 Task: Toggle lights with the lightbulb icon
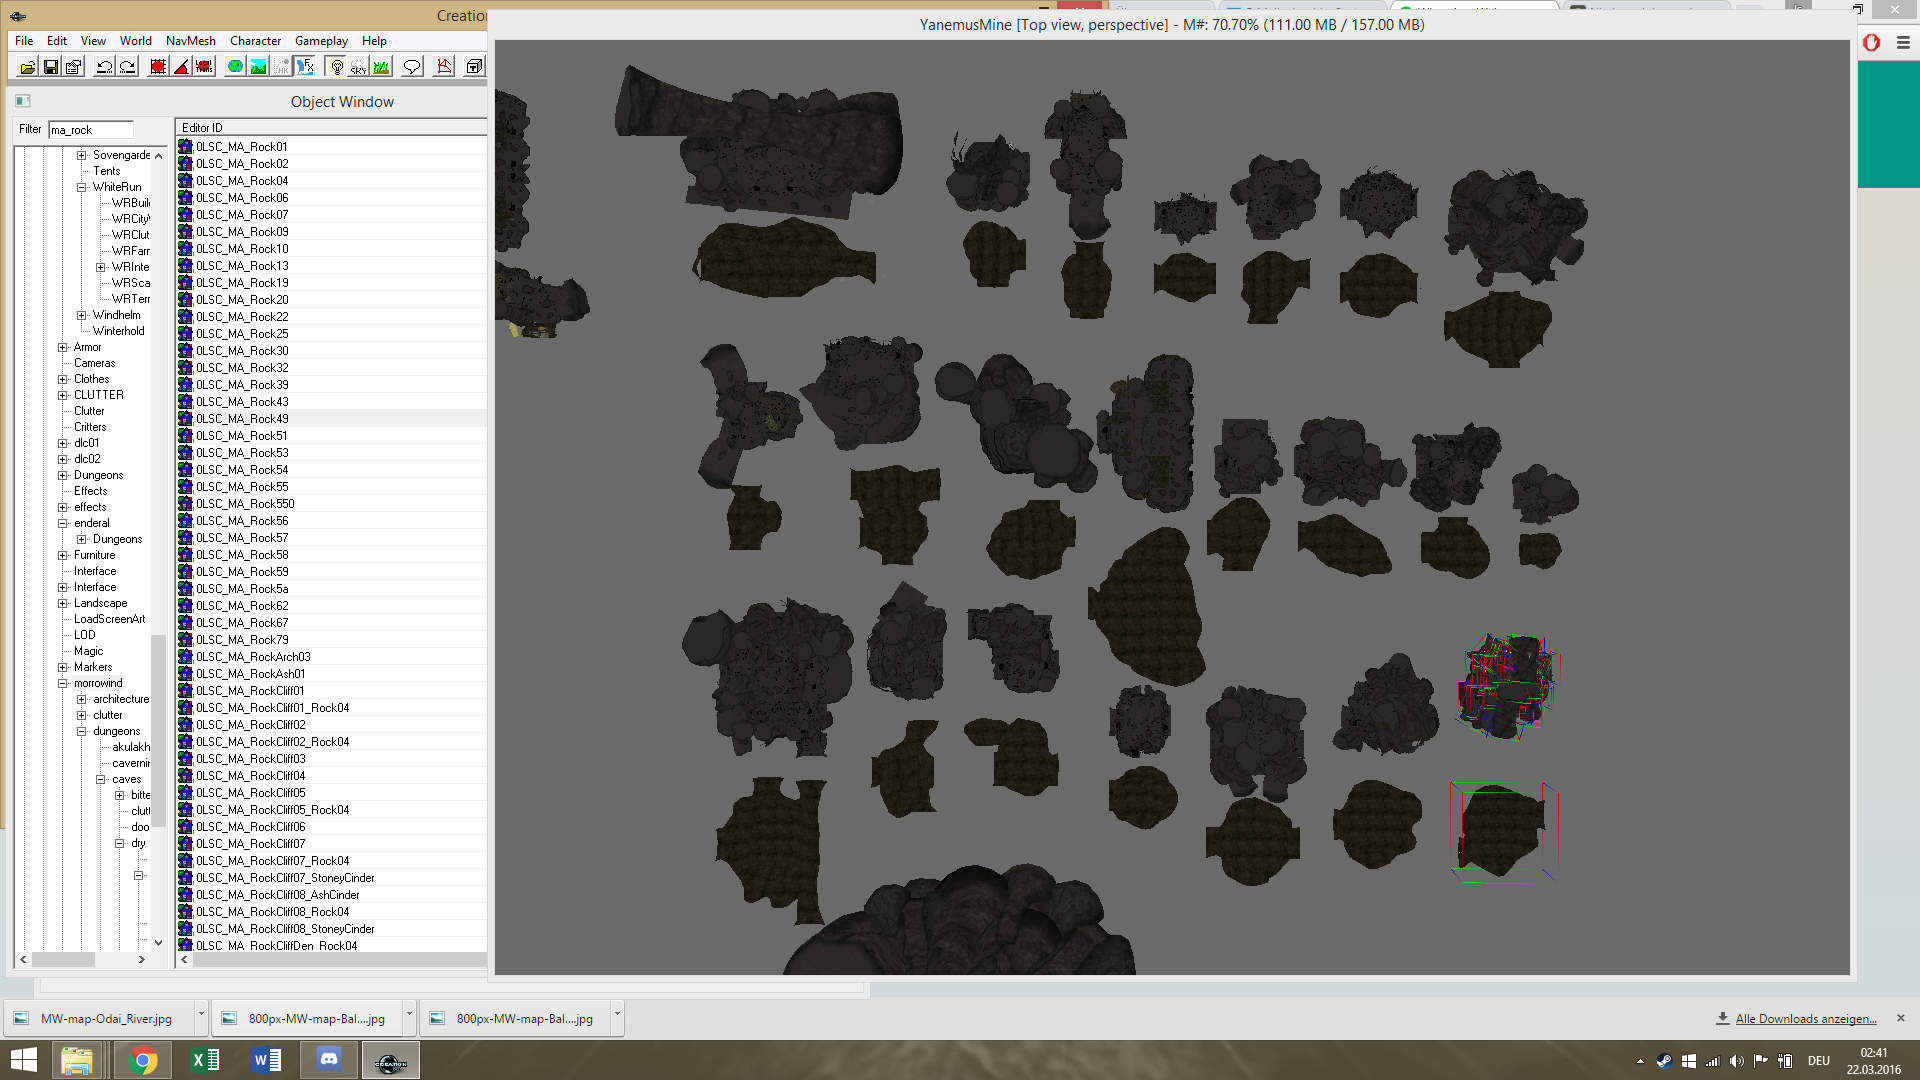tap(336, 67)
